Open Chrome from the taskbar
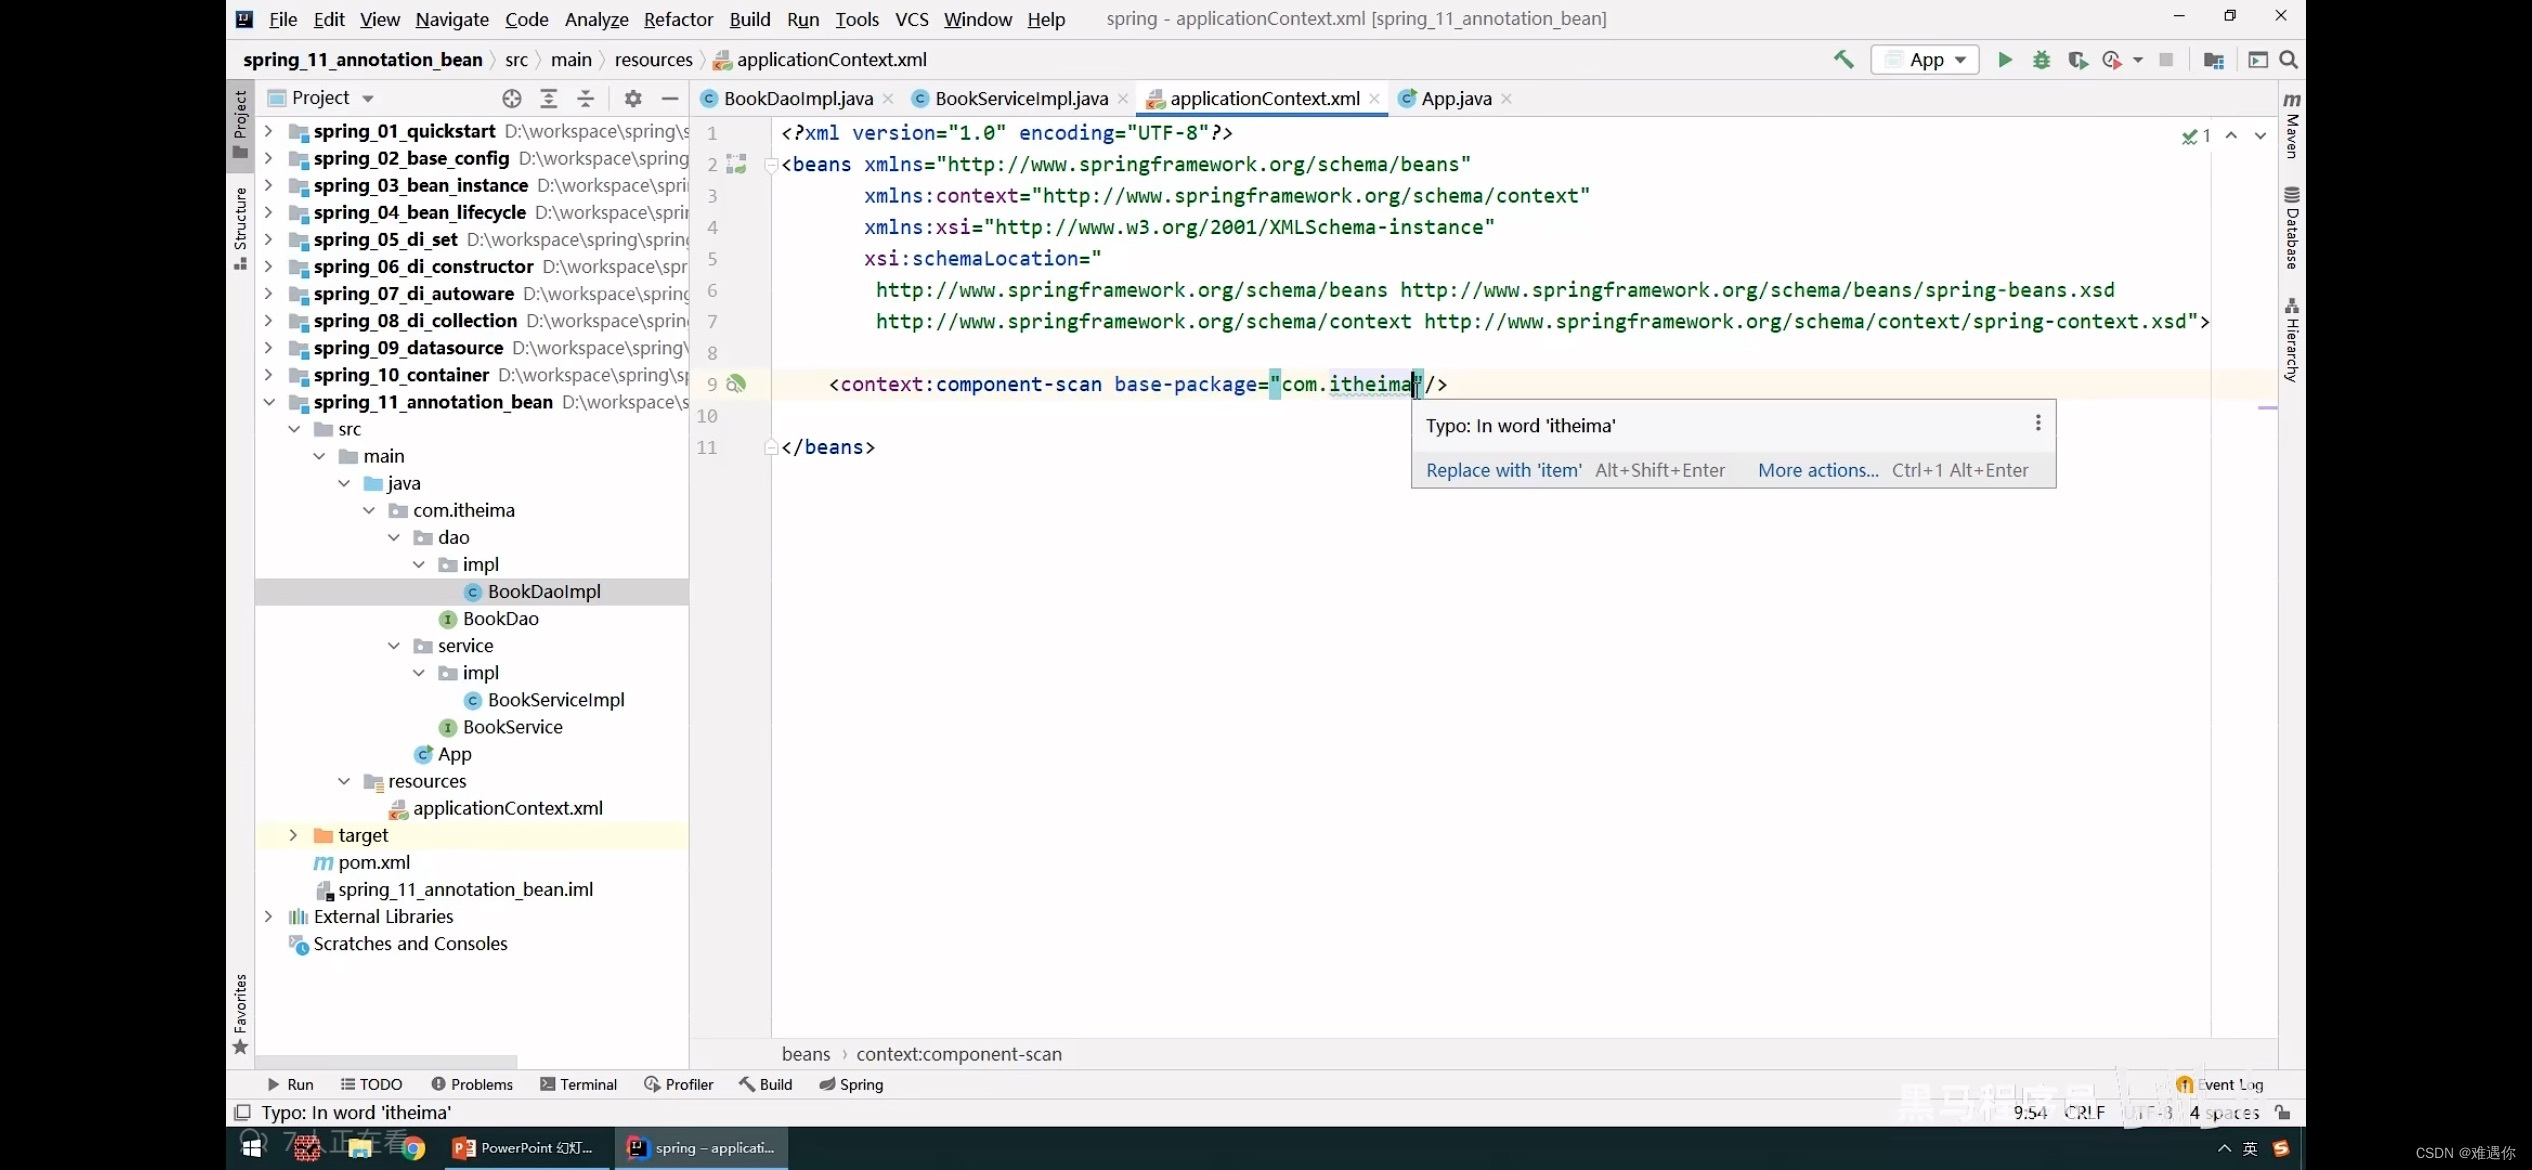 click(413, 1148)
